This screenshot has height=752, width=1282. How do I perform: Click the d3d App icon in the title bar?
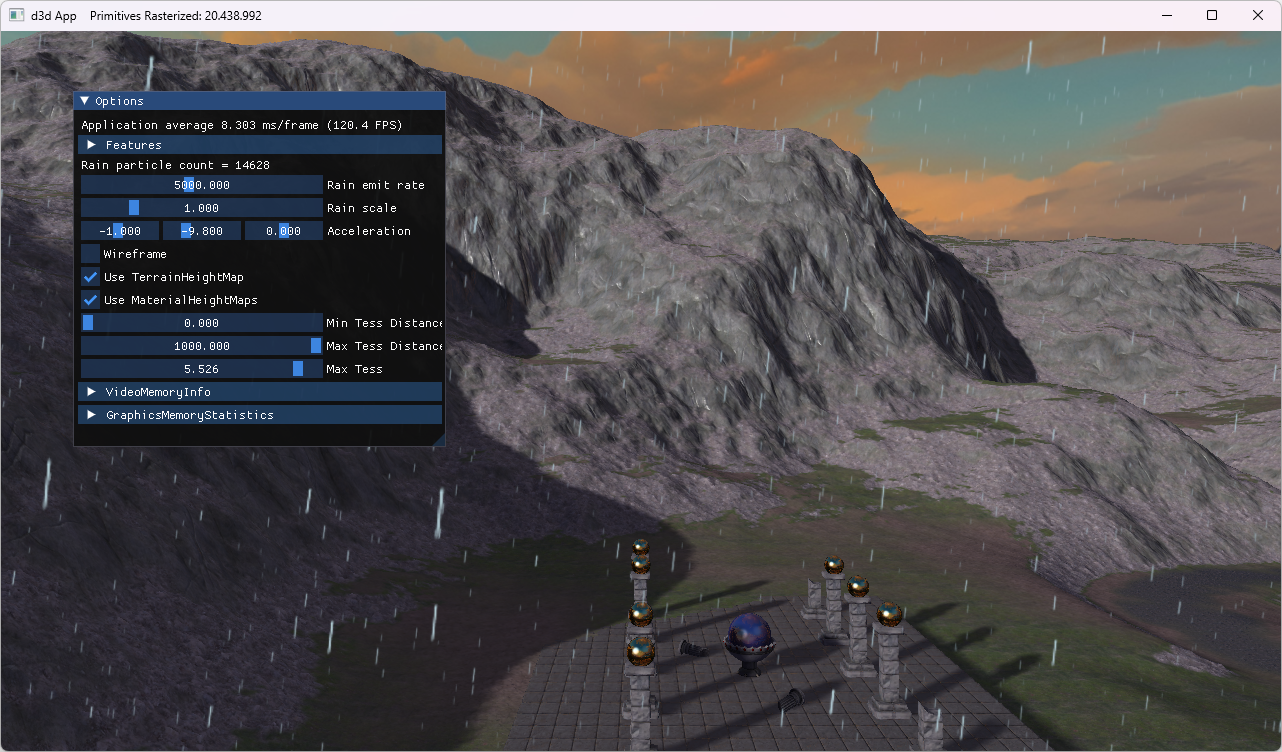click(15, 15)
